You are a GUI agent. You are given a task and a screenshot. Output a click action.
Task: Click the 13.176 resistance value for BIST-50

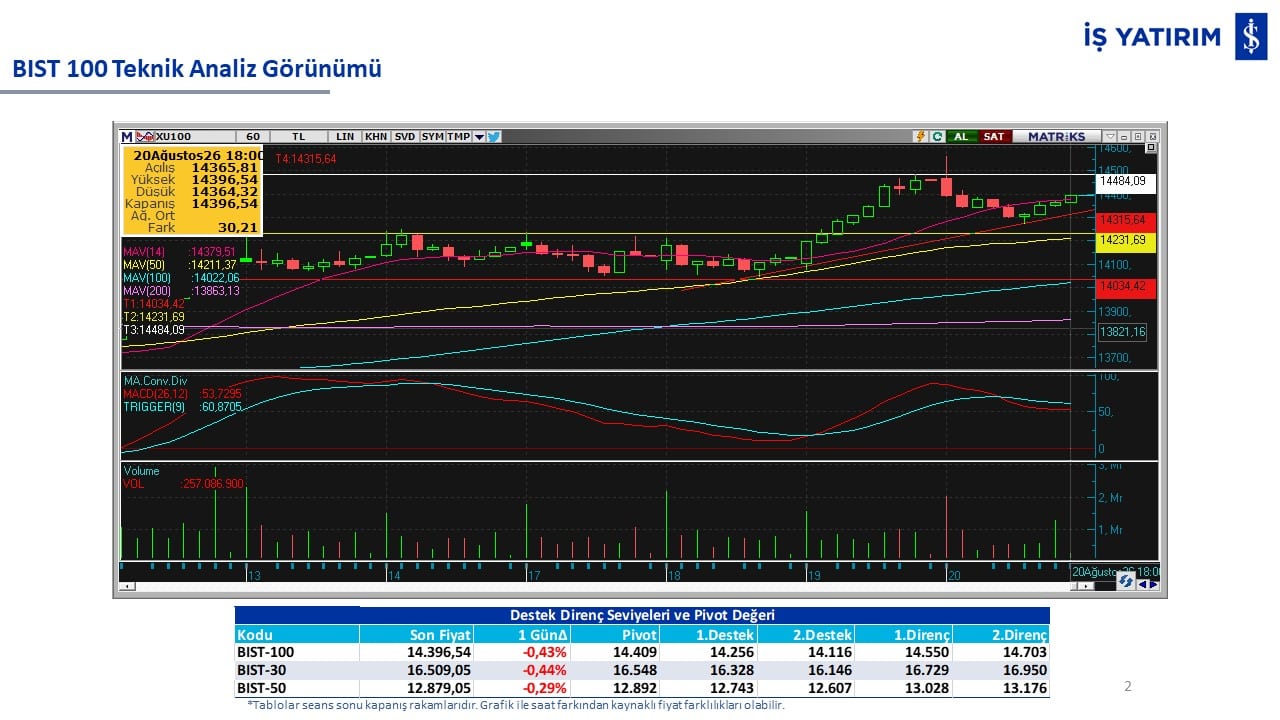1027,688
